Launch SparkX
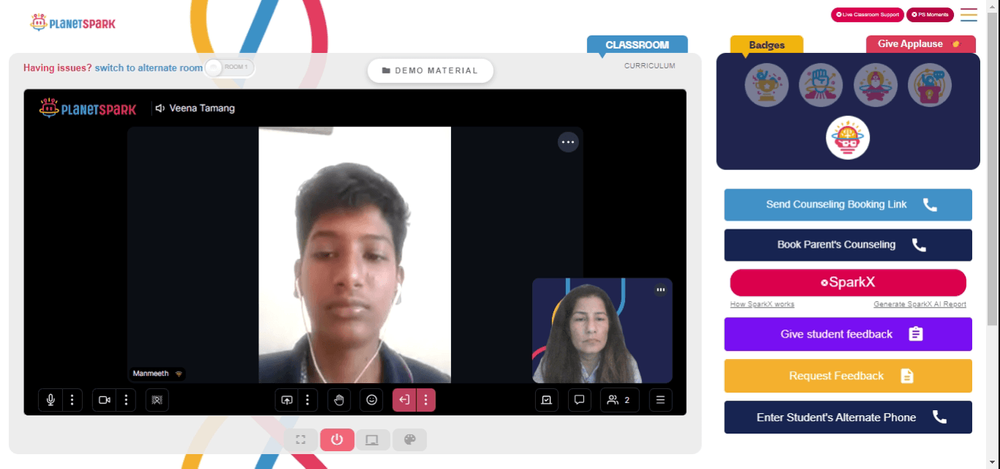This screenshot has width=1000, height=469. pos(848,283)
